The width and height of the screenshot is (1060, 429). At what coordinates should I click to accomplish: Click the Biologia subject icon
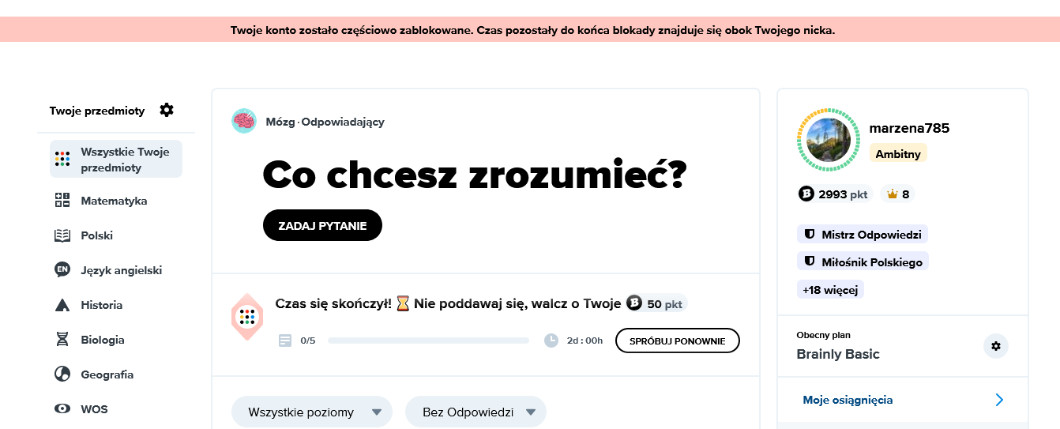[x=62, y=340]
